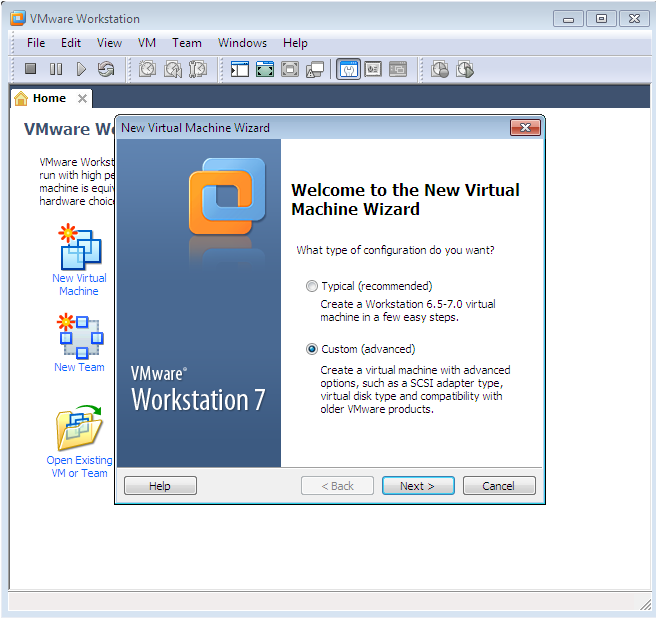Click the Home tab house icon
The image size is (657, 619).
point(21,98)
